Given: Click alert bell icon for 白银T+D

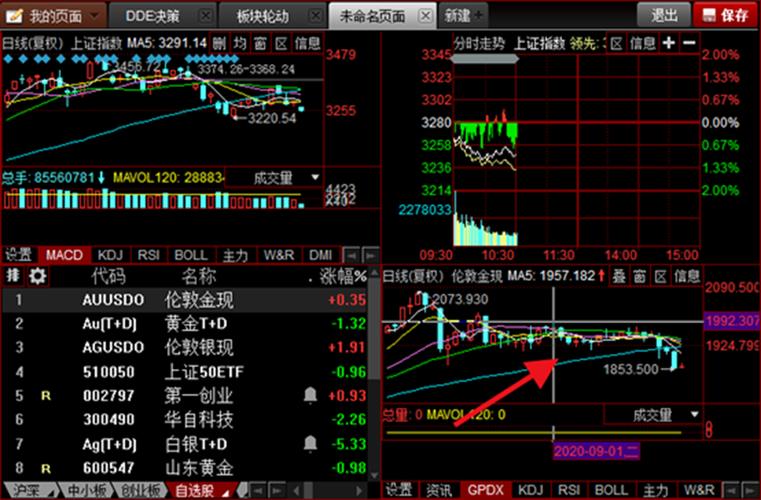Looking at the screenshot, I should tap(310, 443).
